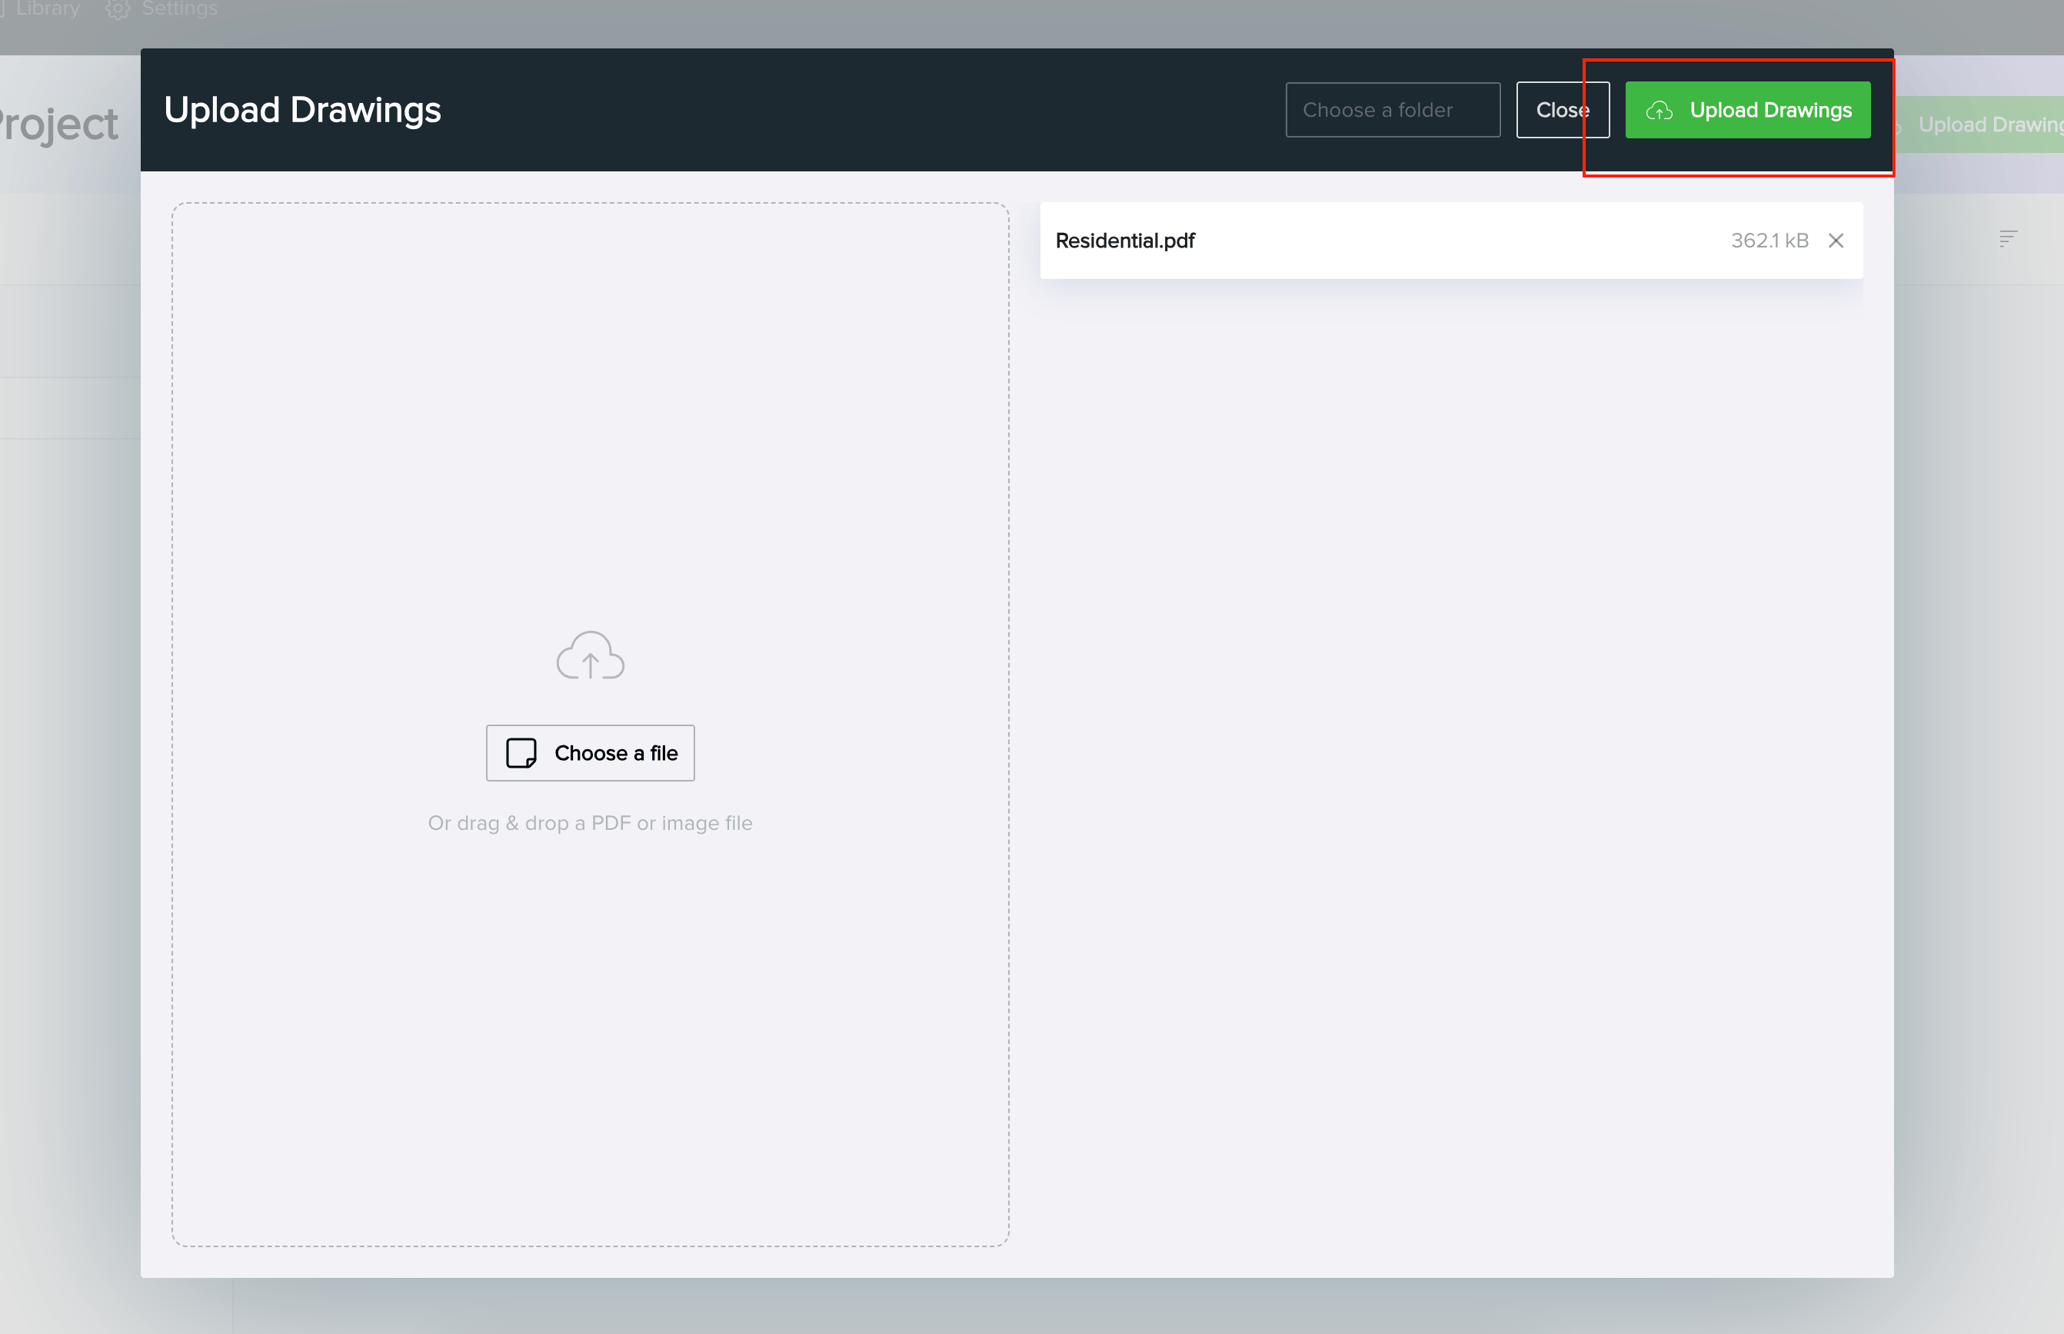Select the Choose a file button
This screenshot has width=2064, height=1334.
click(x=590, y=753)
